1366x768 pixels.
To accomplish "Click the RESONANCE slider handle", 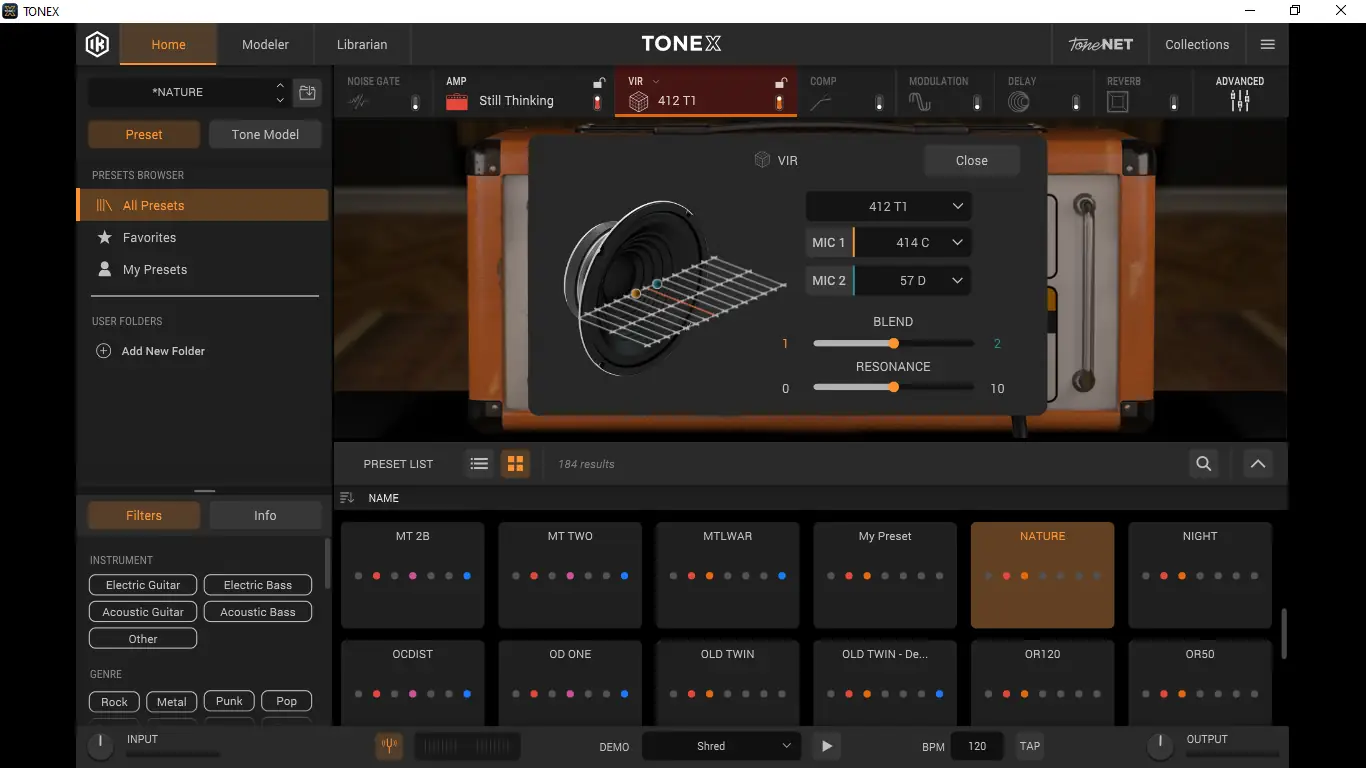I will 894,388.
